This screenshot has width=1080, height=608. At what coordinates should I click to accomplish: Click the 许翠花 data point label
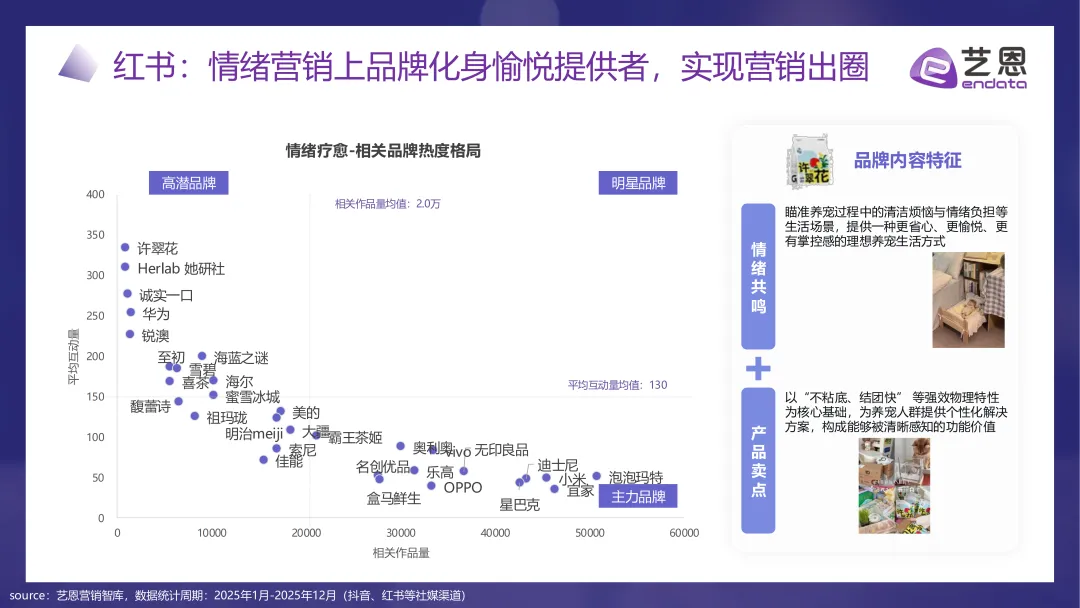click(157, 249)
